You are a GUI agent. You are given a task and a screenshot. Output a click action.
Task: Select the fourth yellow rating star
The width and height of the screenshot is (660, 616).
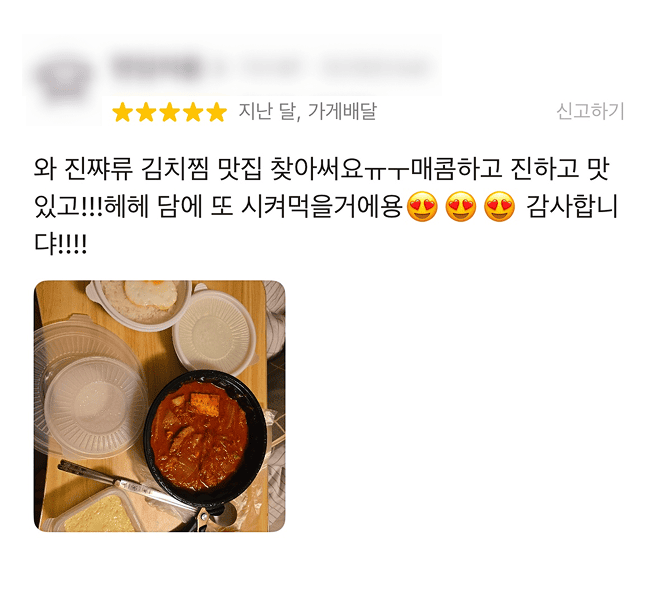click(193, 112)
